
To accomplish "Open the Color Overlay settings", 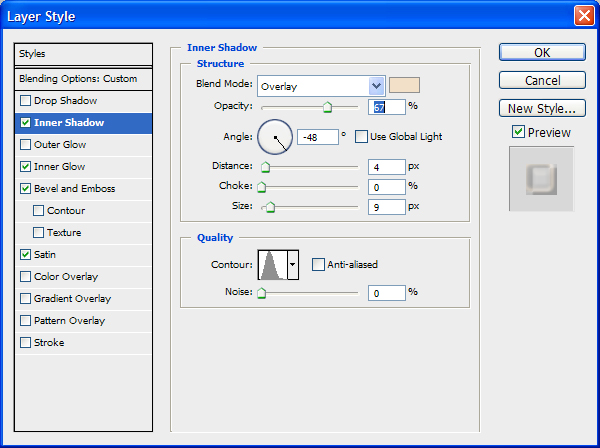I will tap(66, 277).
